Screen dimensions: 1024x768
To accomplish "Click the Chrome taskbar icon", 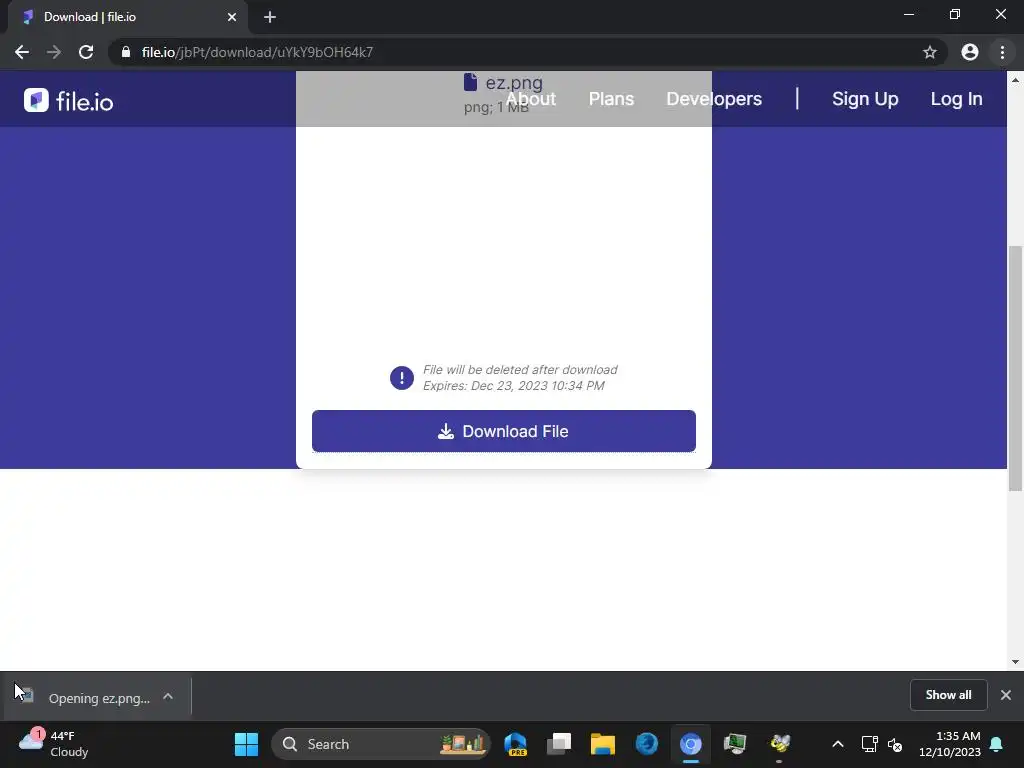I will 690,744.
